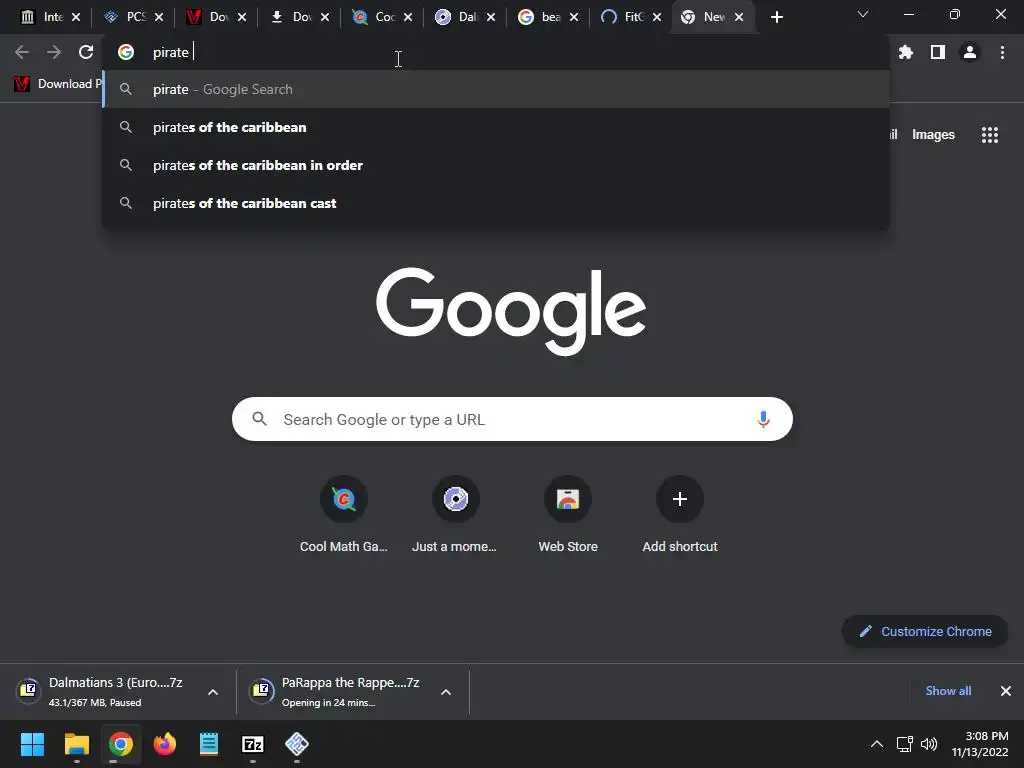Open a new tab with plus button

(x=776, y=18)
